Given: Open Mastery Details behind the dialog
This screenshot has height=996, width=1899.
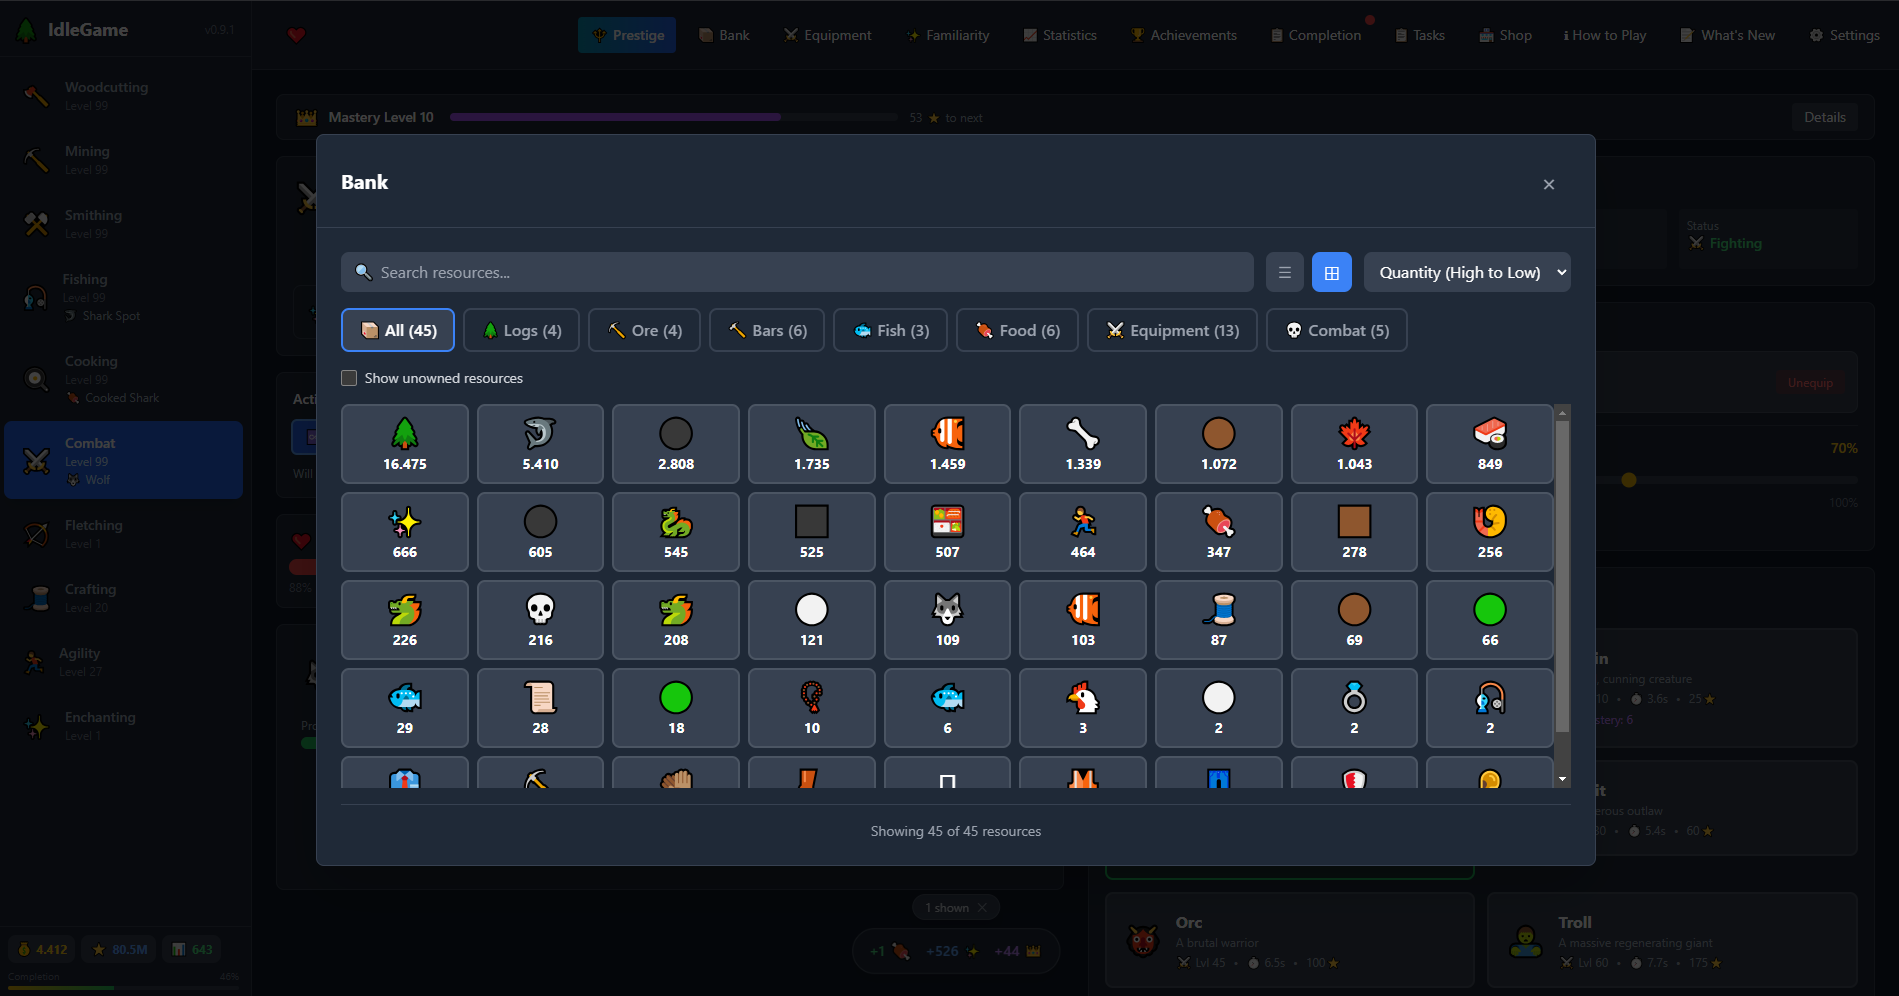Looking at the screenshot, I should point(1825,117).
